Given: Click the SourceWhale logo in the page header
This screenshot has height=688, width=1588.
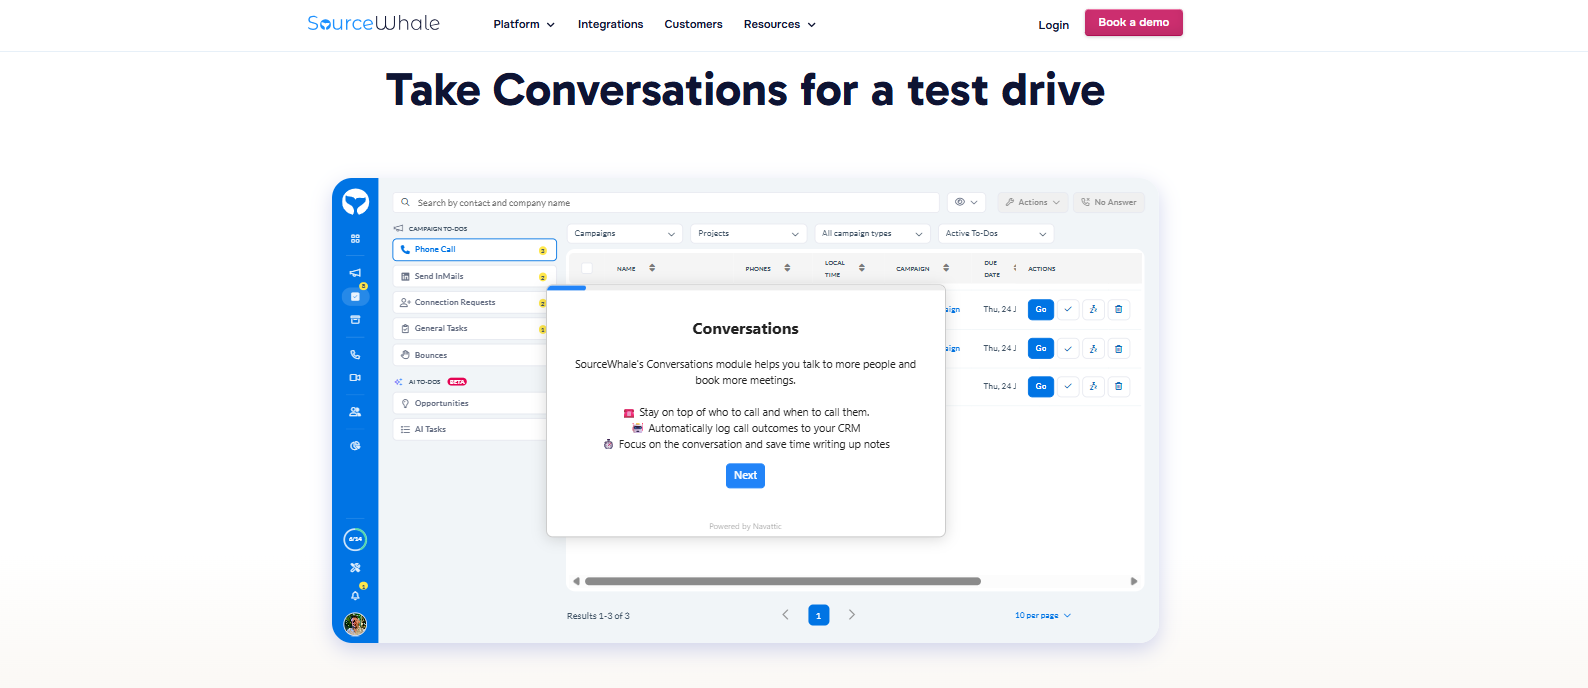Looking at the screenshot, I should tap(373, 23).
